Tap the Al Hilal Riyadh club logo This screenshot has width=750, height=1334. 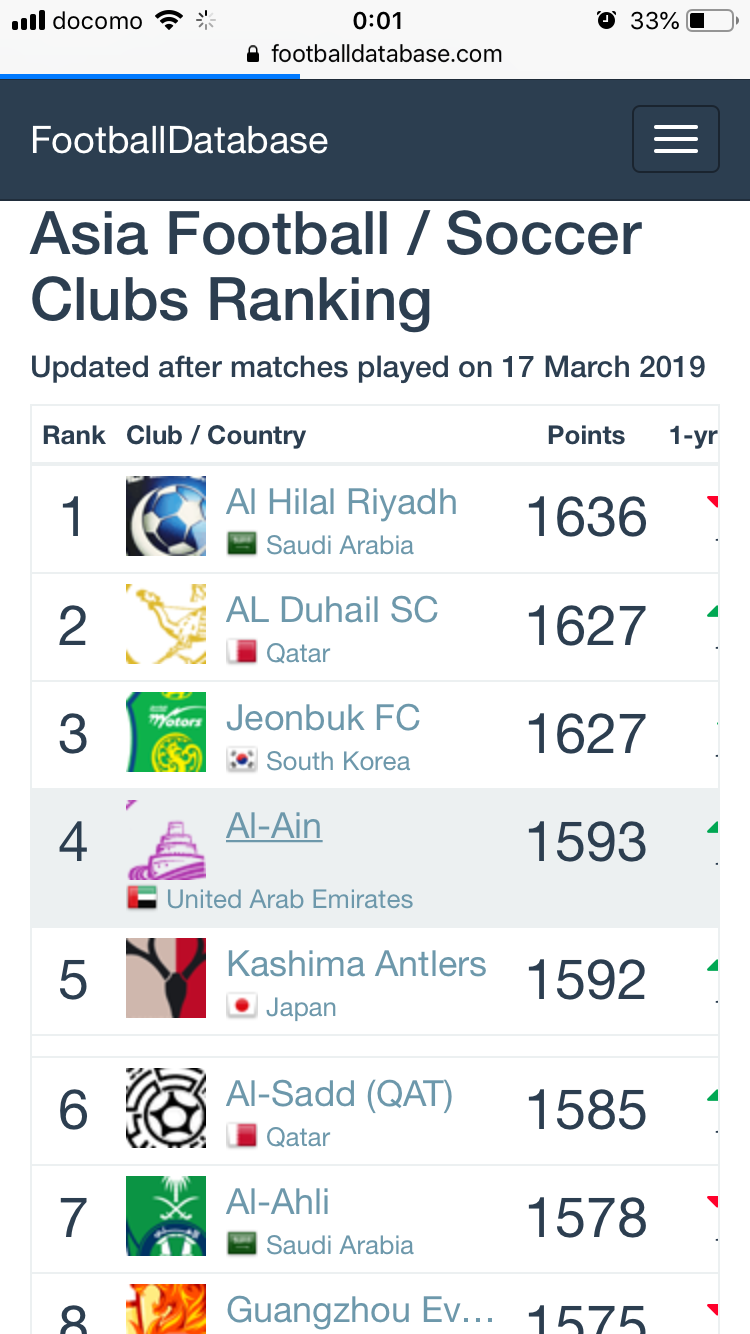click(166, 516)
